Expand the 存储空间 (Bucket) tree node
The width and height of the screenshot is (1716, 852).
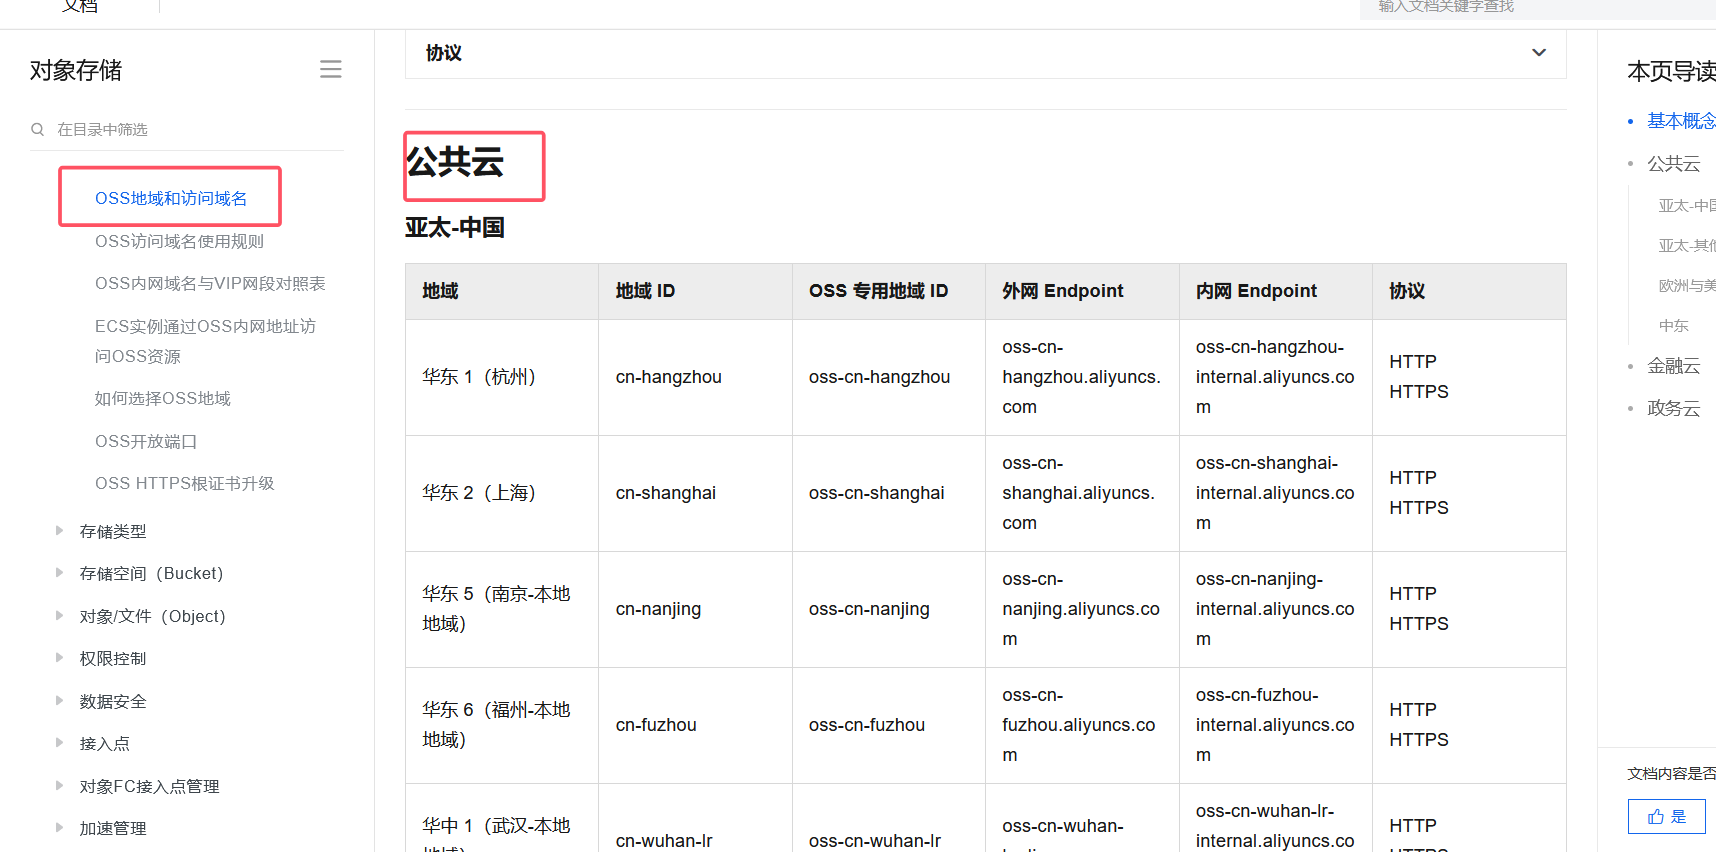(59, 573)
